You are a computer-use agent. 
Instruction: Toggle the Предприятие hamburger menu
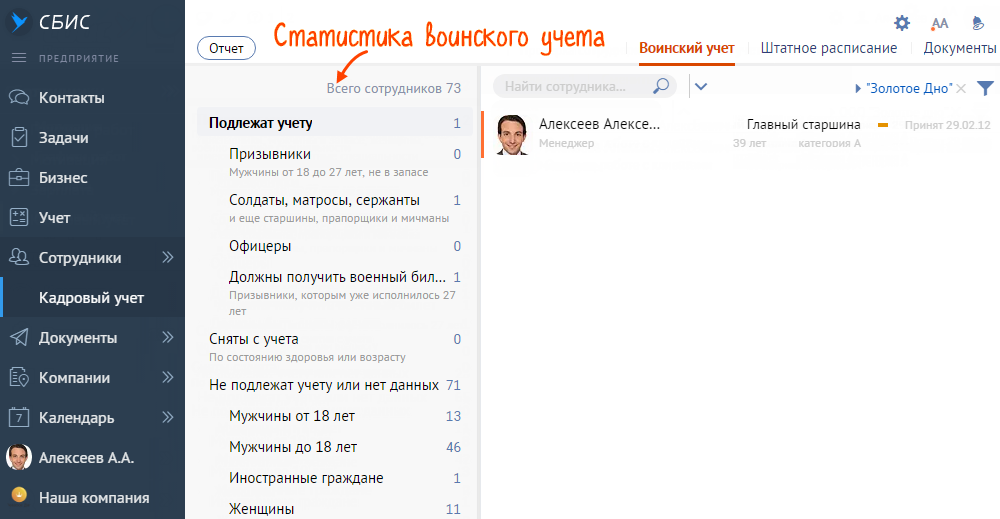tap(19, 58)
